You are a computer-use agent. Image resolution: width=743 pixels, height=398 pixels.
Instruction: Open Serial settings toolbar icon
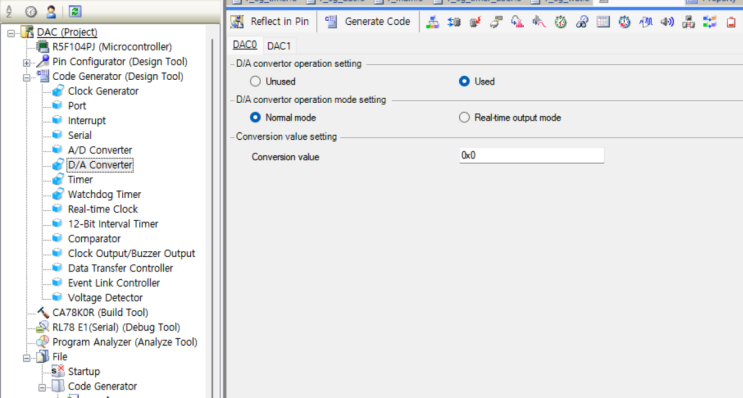click(x=497, y=22)
